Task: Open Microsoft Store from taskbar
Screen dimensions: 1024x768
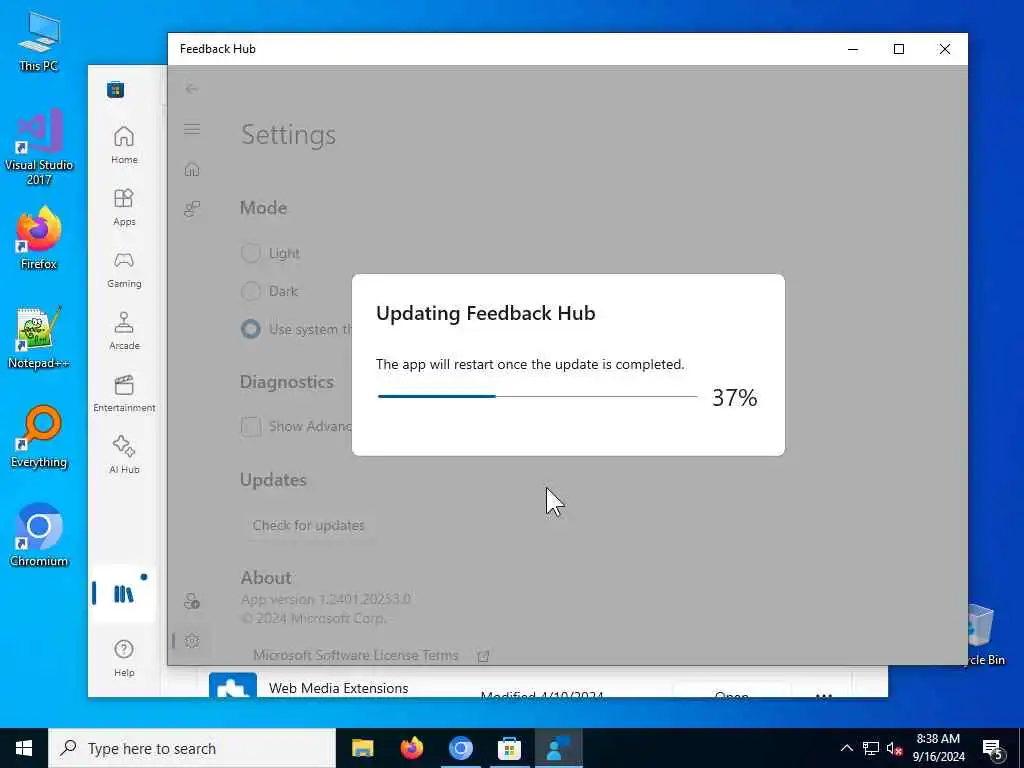Action: tap(509, 748)
